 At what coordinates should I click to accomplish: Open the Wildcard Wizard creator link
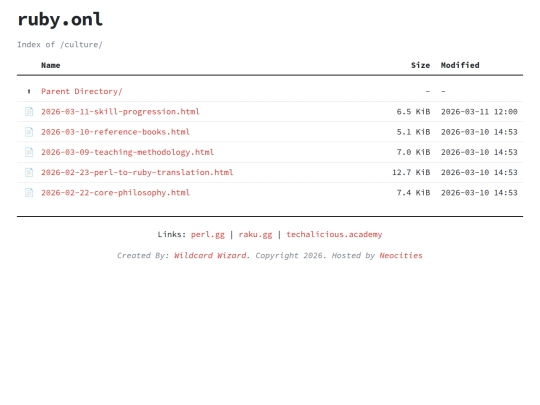[x=210, y=256]
